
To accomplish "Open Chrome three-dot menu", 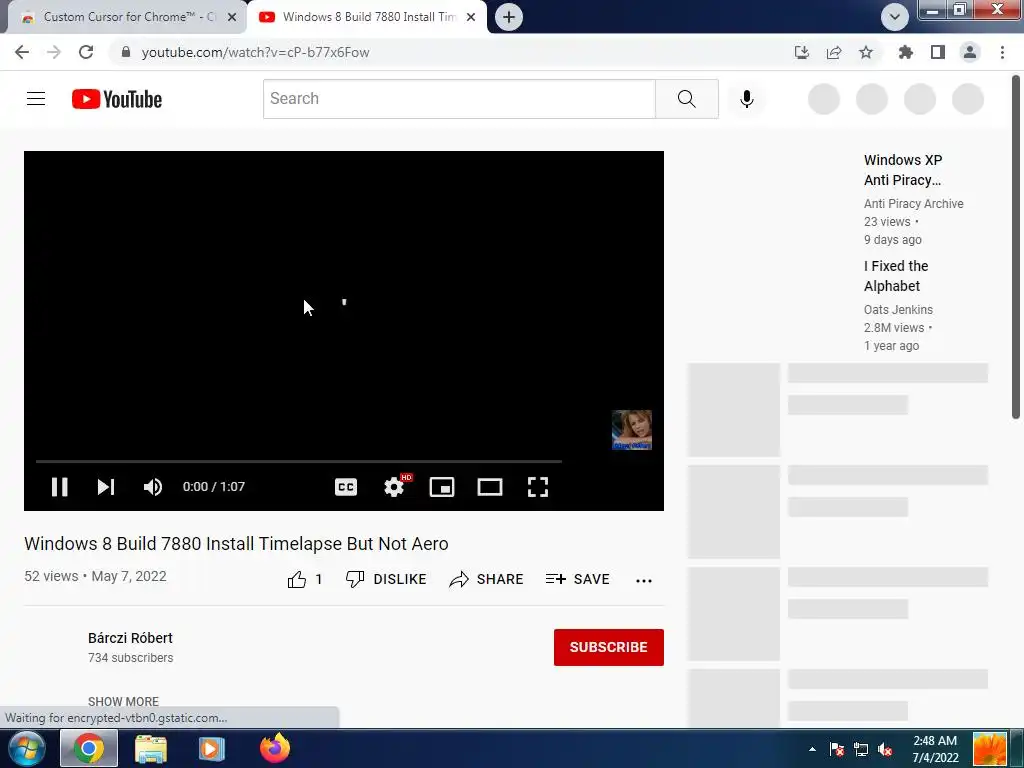I will tap(1002, 52).
